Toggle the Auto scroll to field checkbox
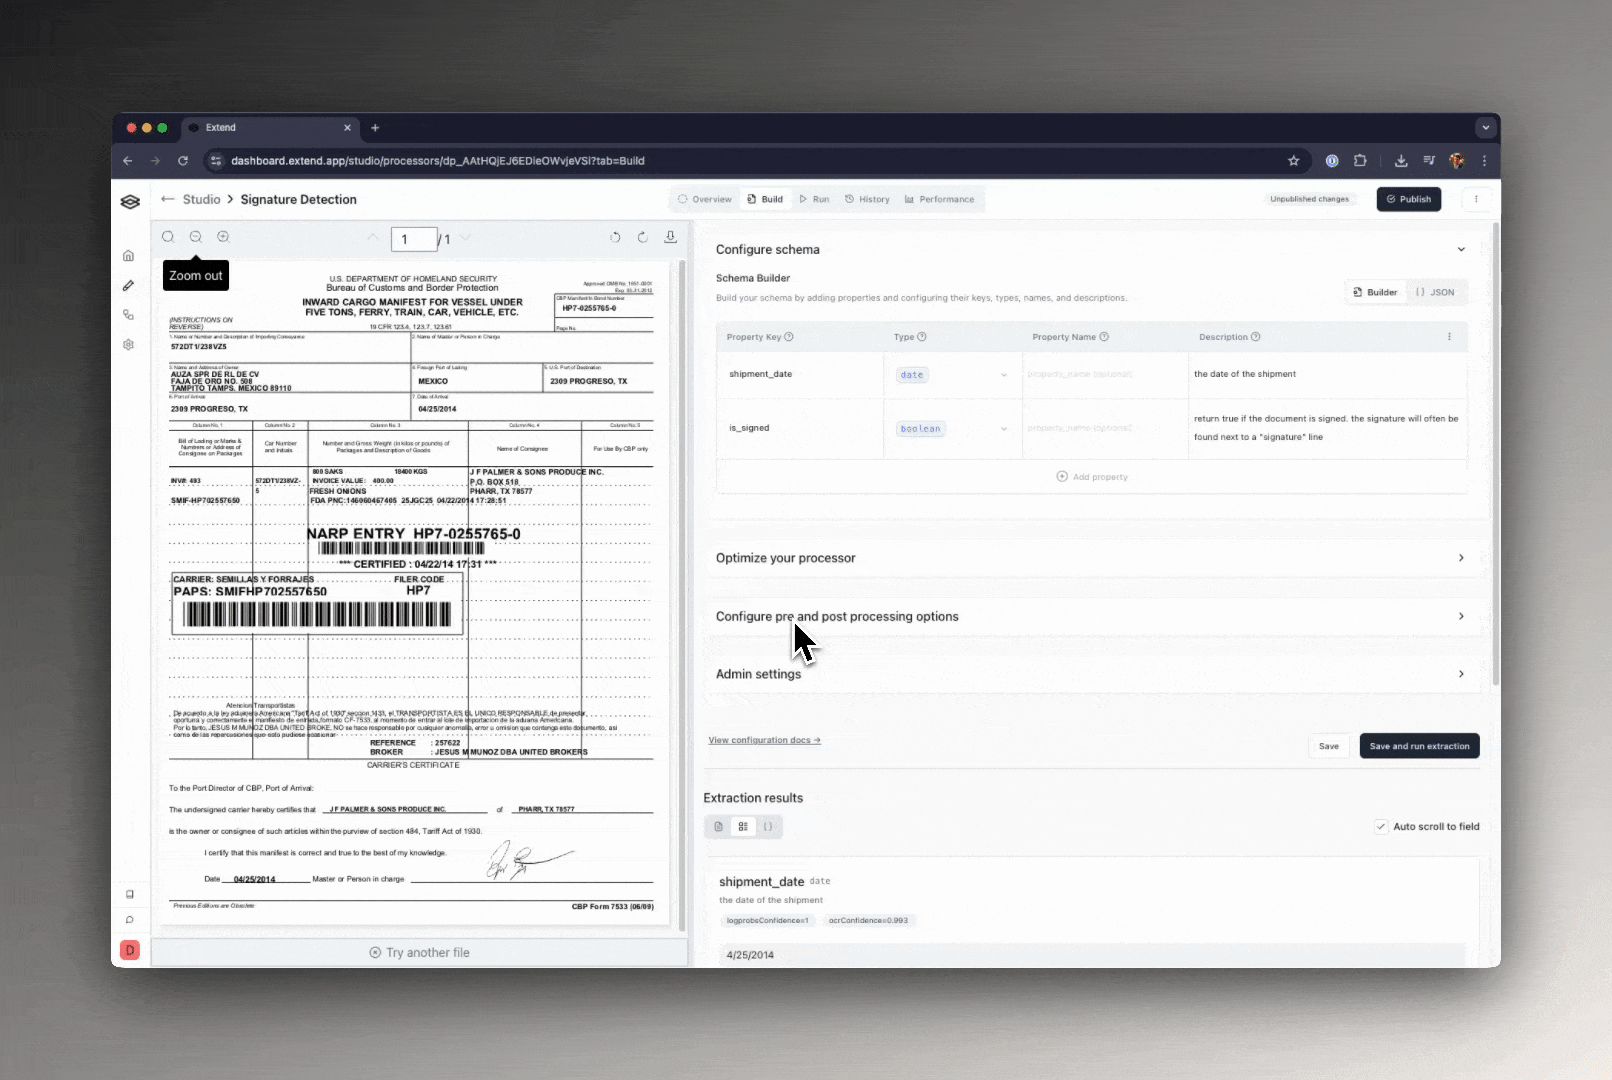Viewport: 1612px width, 1080px height. 1381,827
